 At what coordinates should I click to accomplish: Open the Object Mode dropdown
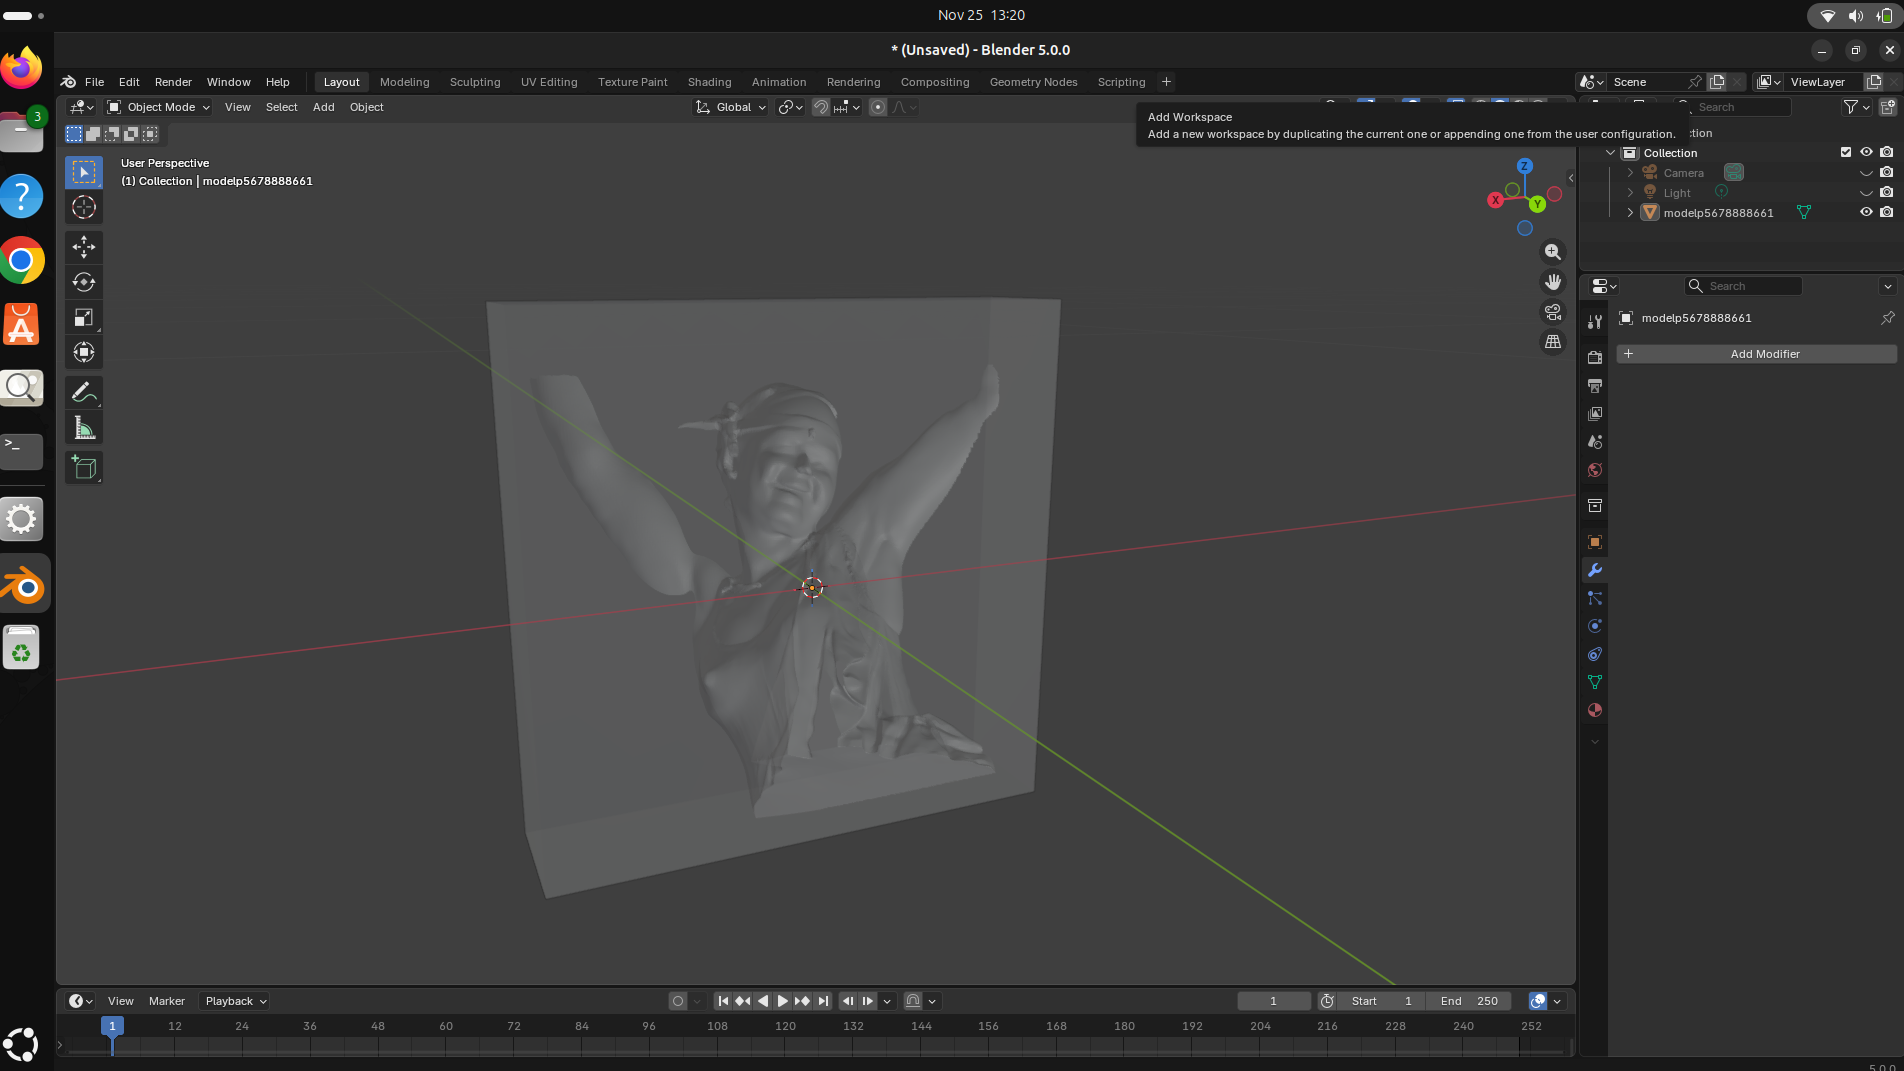click(159, 107)
